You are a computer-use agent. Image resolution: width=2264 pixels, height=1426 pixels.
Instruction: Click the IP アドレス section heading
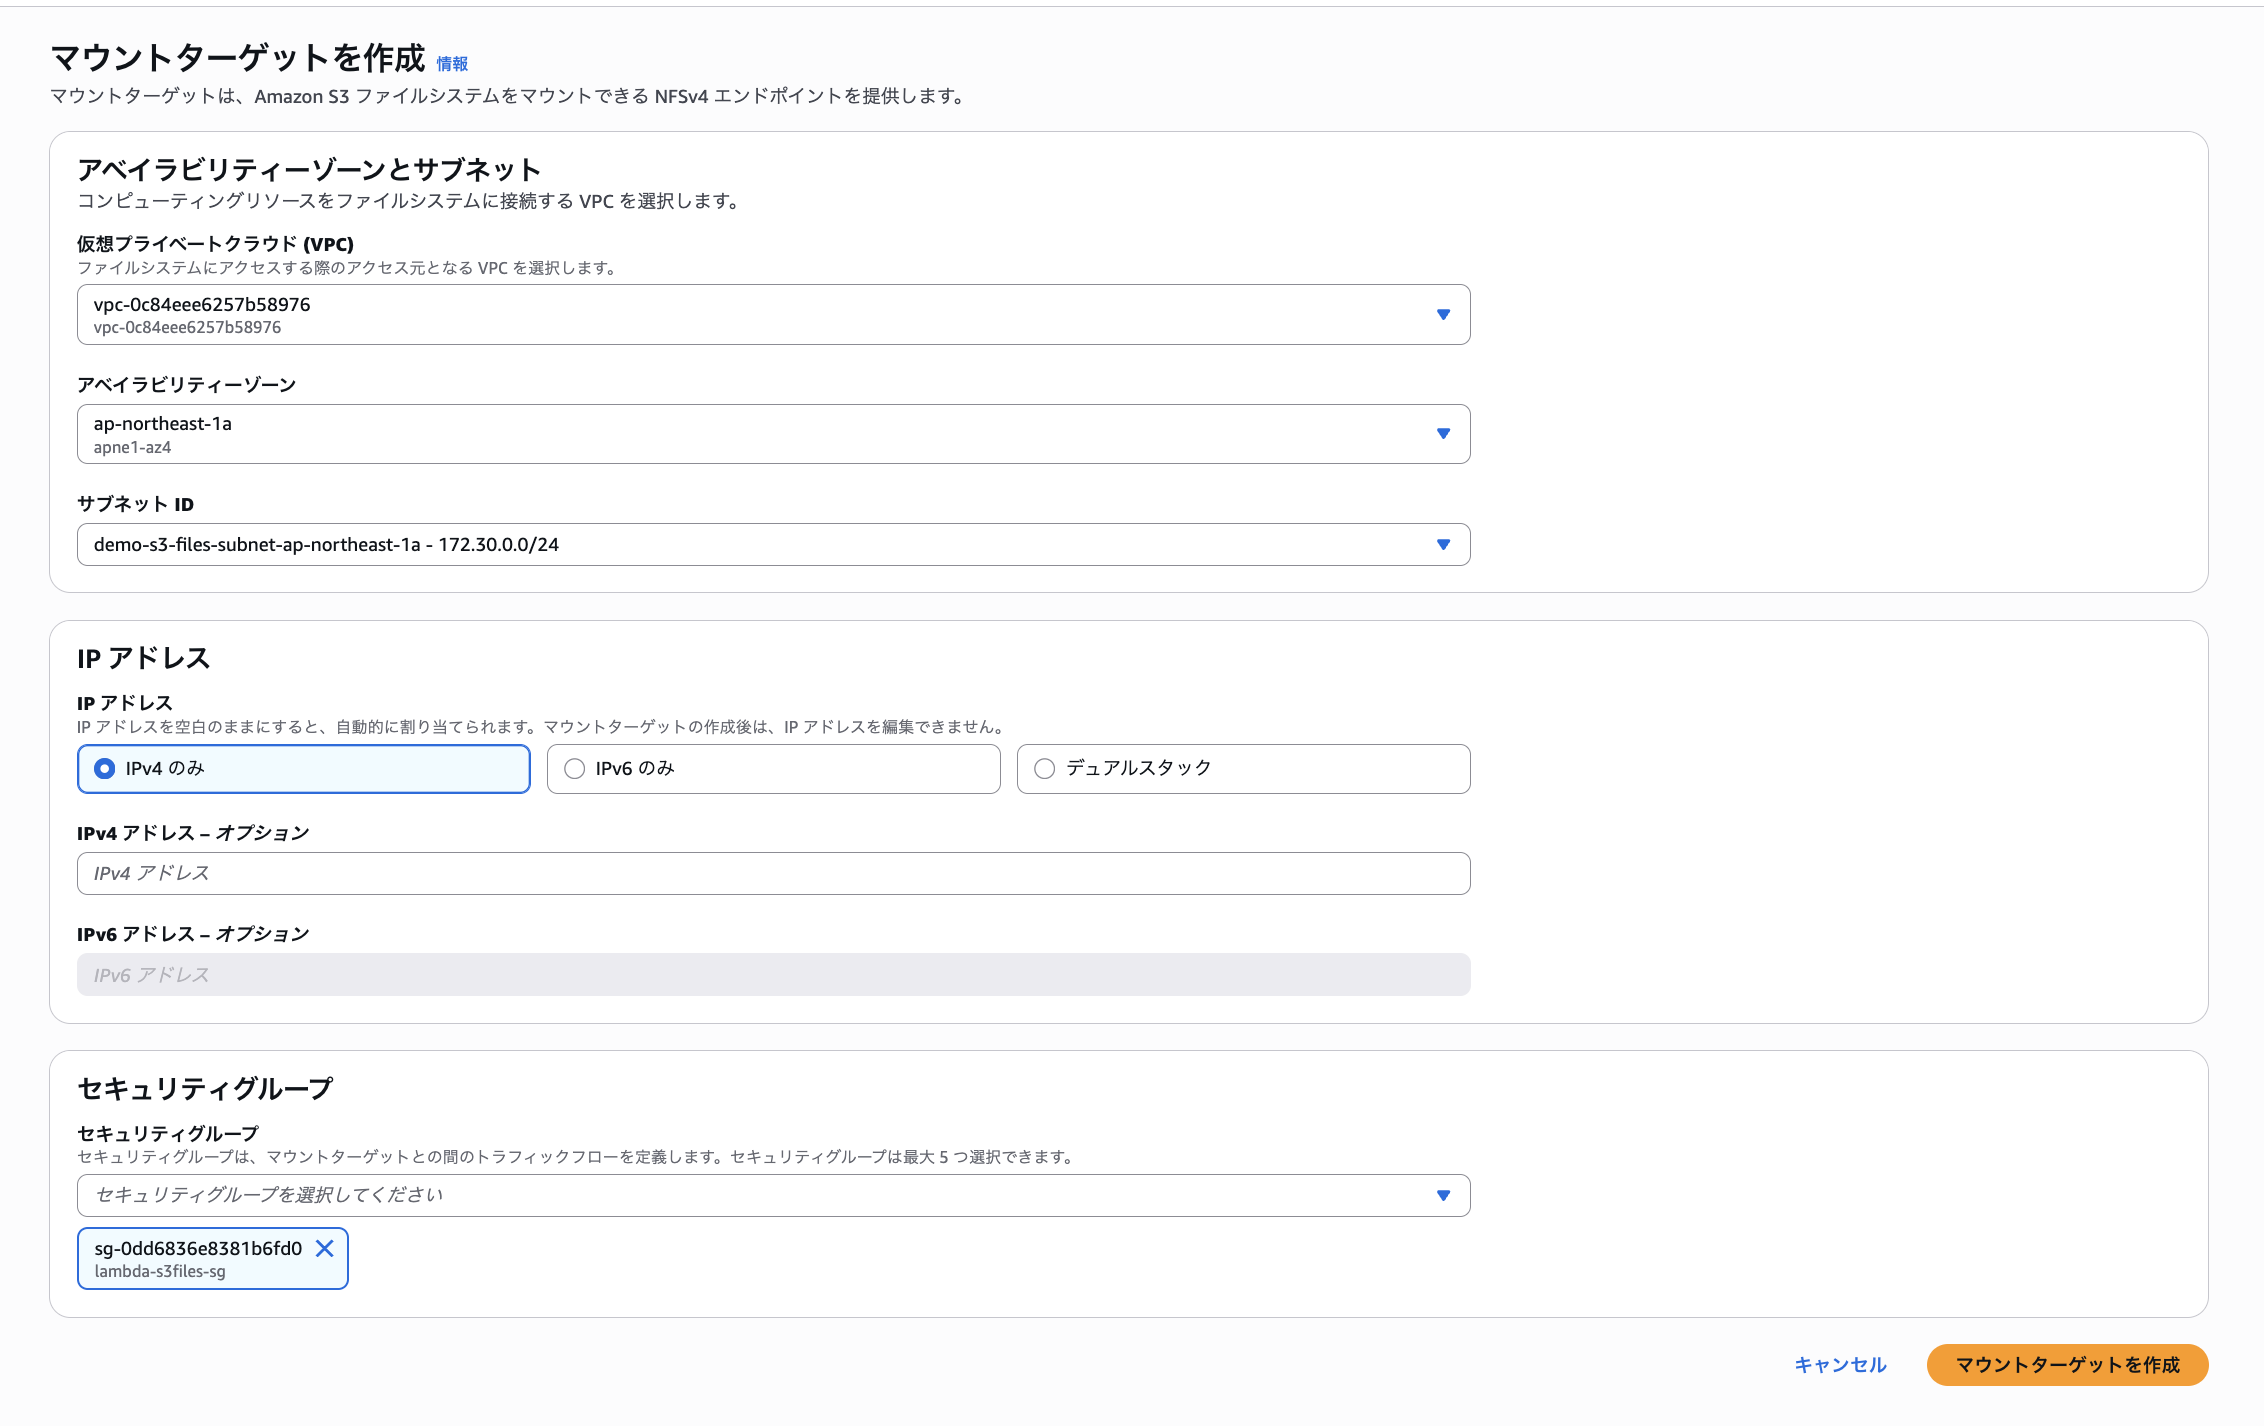click(144, 658)
